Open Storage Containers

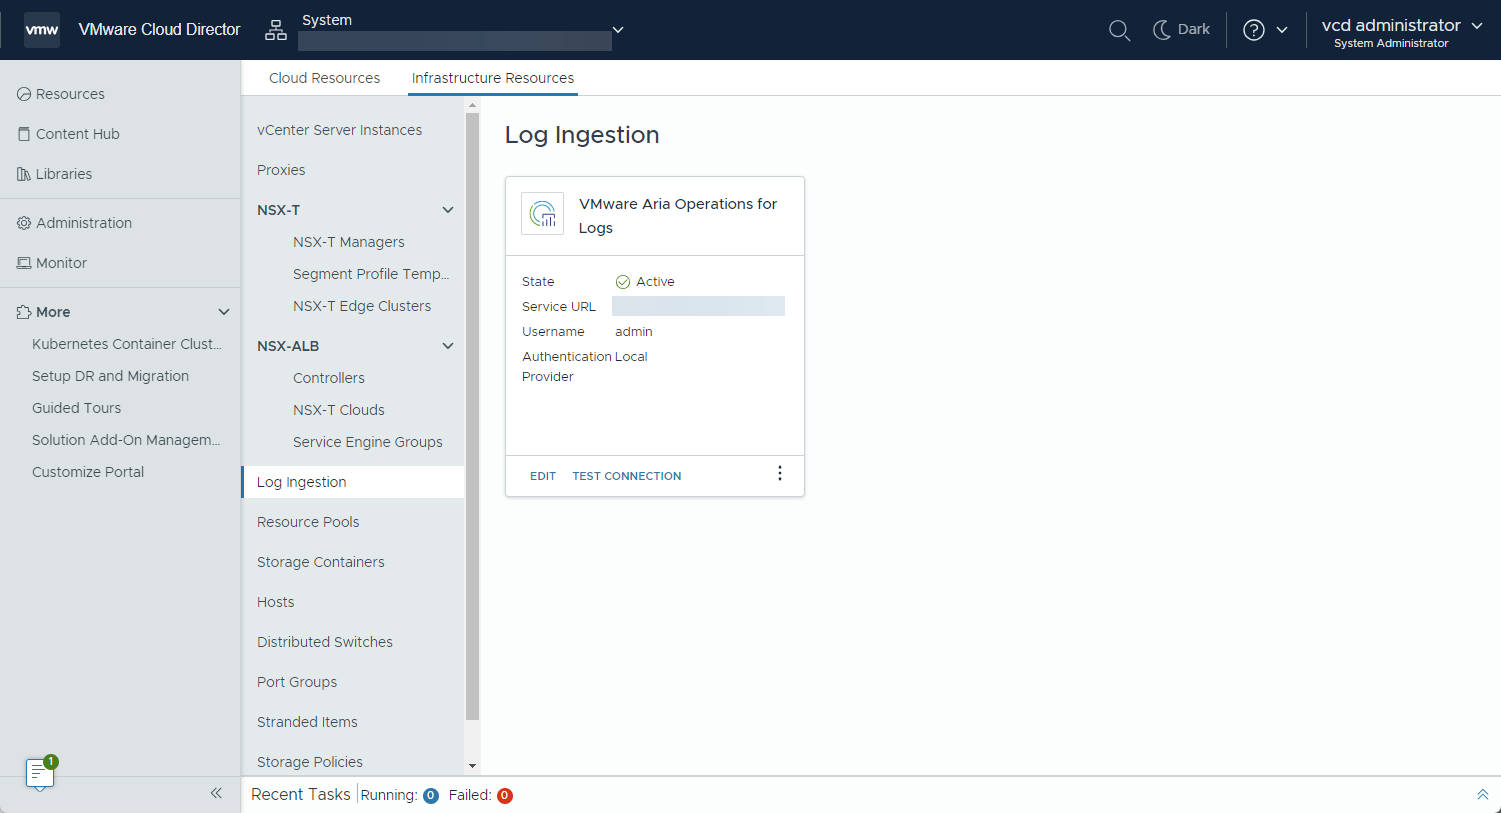coord(321,562)
